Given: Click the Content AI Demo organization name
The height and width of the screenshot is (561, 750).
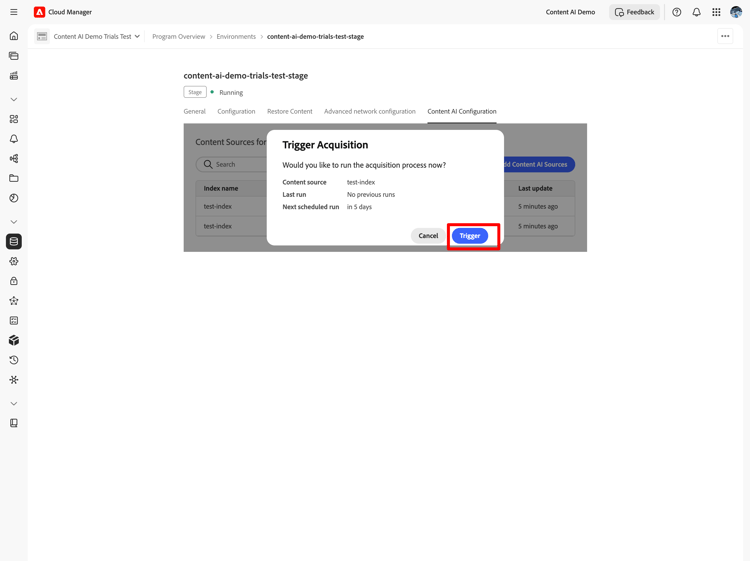Looking at the screenshot, I should coord(570,12).
